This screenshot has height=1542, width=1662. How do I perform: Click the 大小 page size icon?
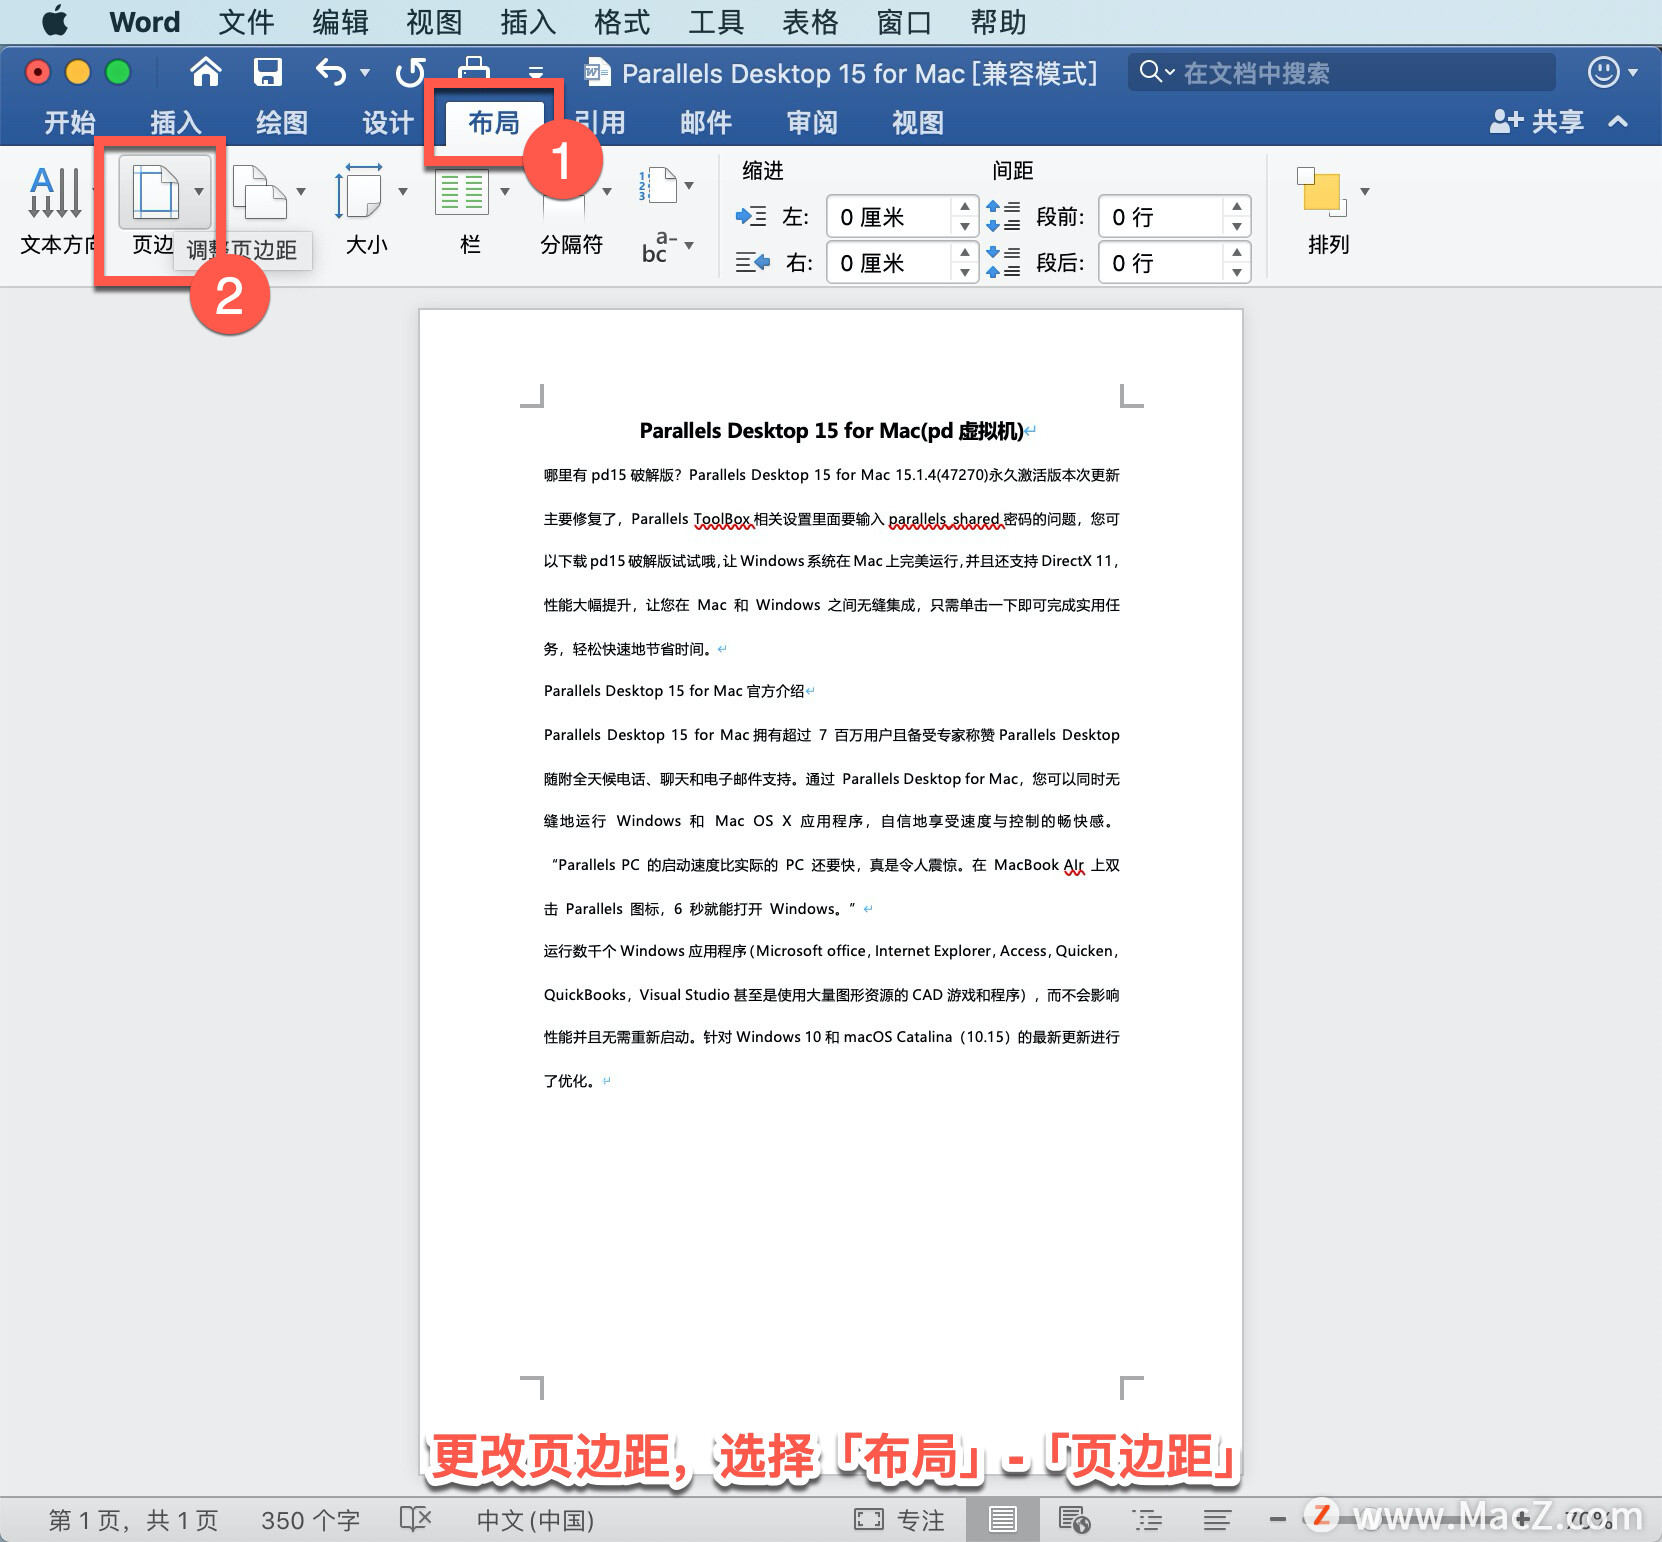(x=359, y=191)
